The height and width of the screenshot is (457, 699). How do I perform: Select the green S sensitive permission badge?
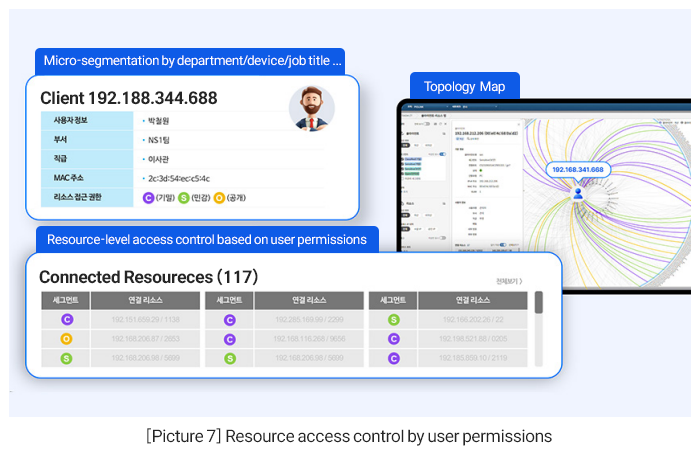pos(183,198)
